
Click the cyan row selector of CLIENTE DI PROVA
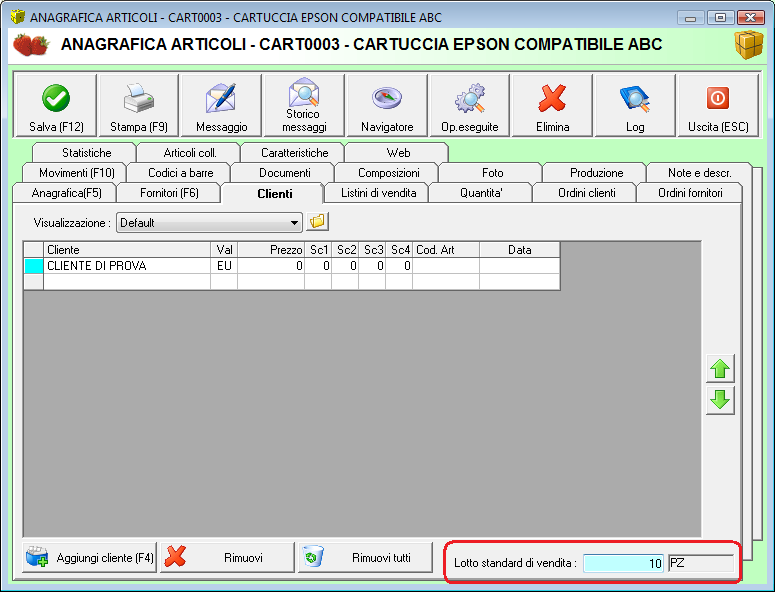(x=34, y=266)
